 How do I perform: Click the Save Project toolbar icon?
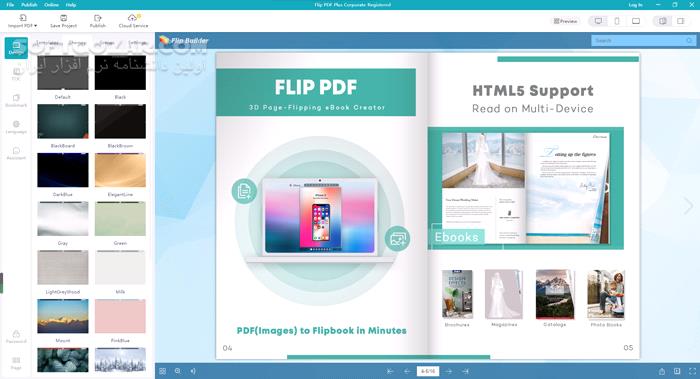(63, 21)
